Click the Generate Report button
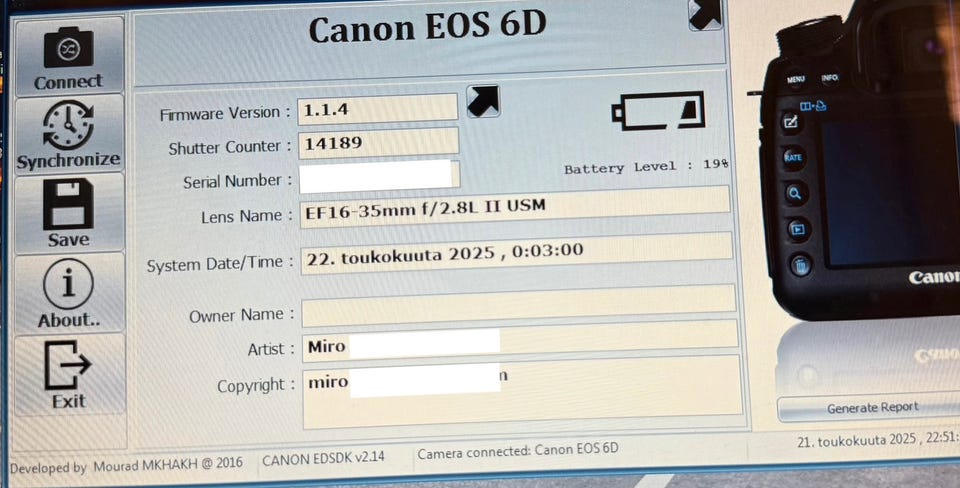Viewport: 960px width, 488px height. point(872,408)
